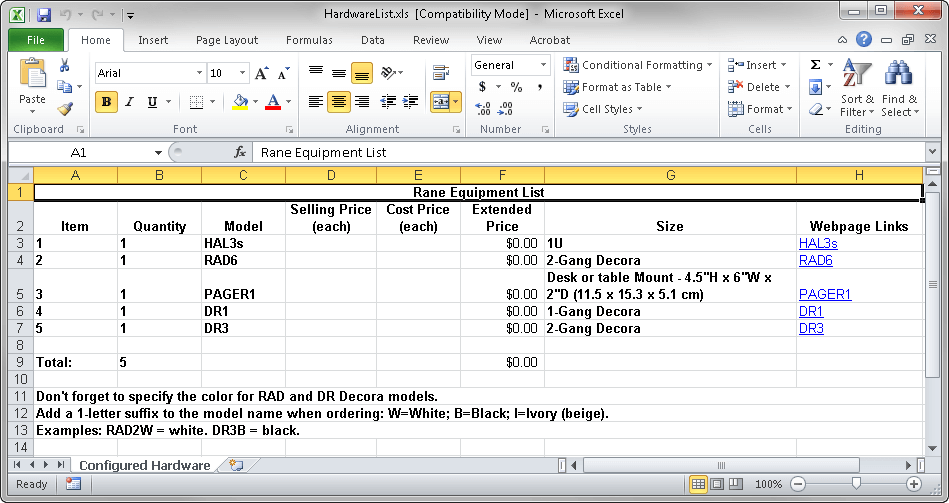
Task: Click the Align Text Right icon
Action: coord(361,102)
